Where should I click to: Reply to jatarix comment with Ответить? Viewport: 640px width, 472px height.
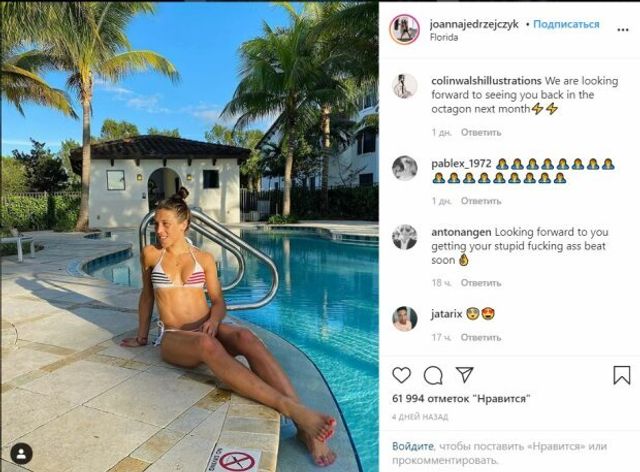click(x=481, y=337)
